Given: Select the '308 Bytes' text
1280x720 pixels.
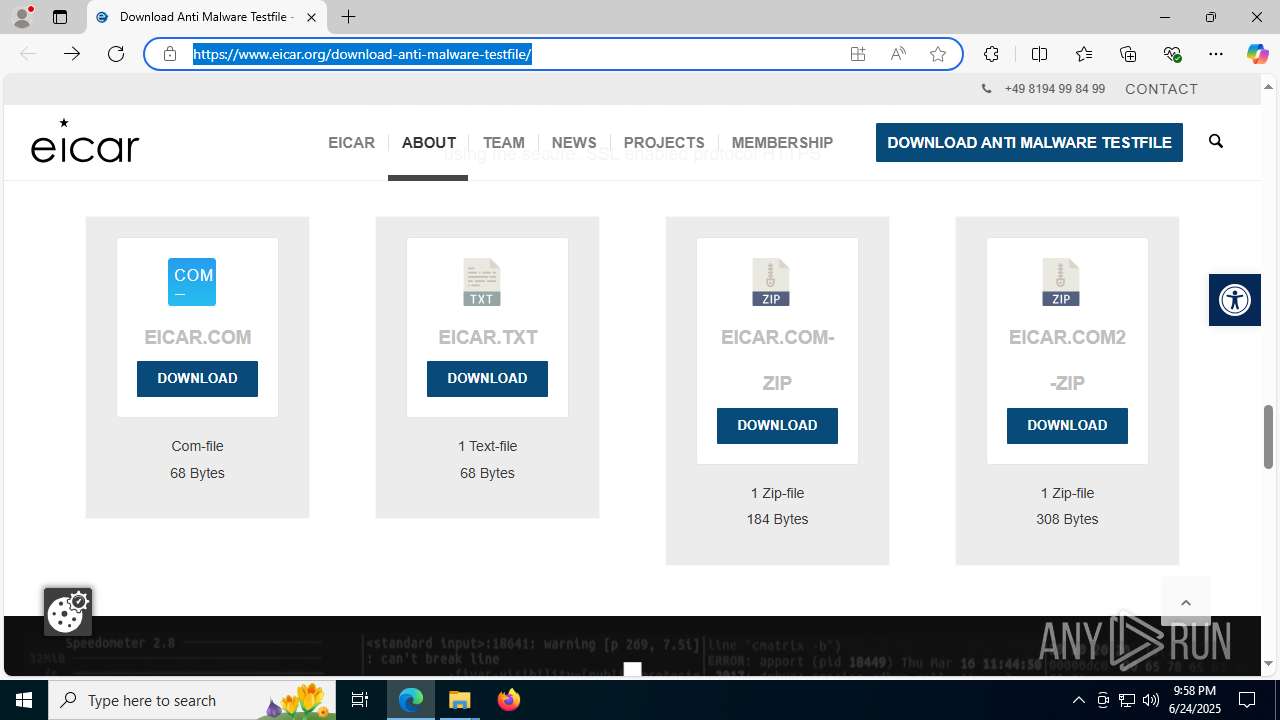Looking at the screenshot, I should tap(1067, 519).
